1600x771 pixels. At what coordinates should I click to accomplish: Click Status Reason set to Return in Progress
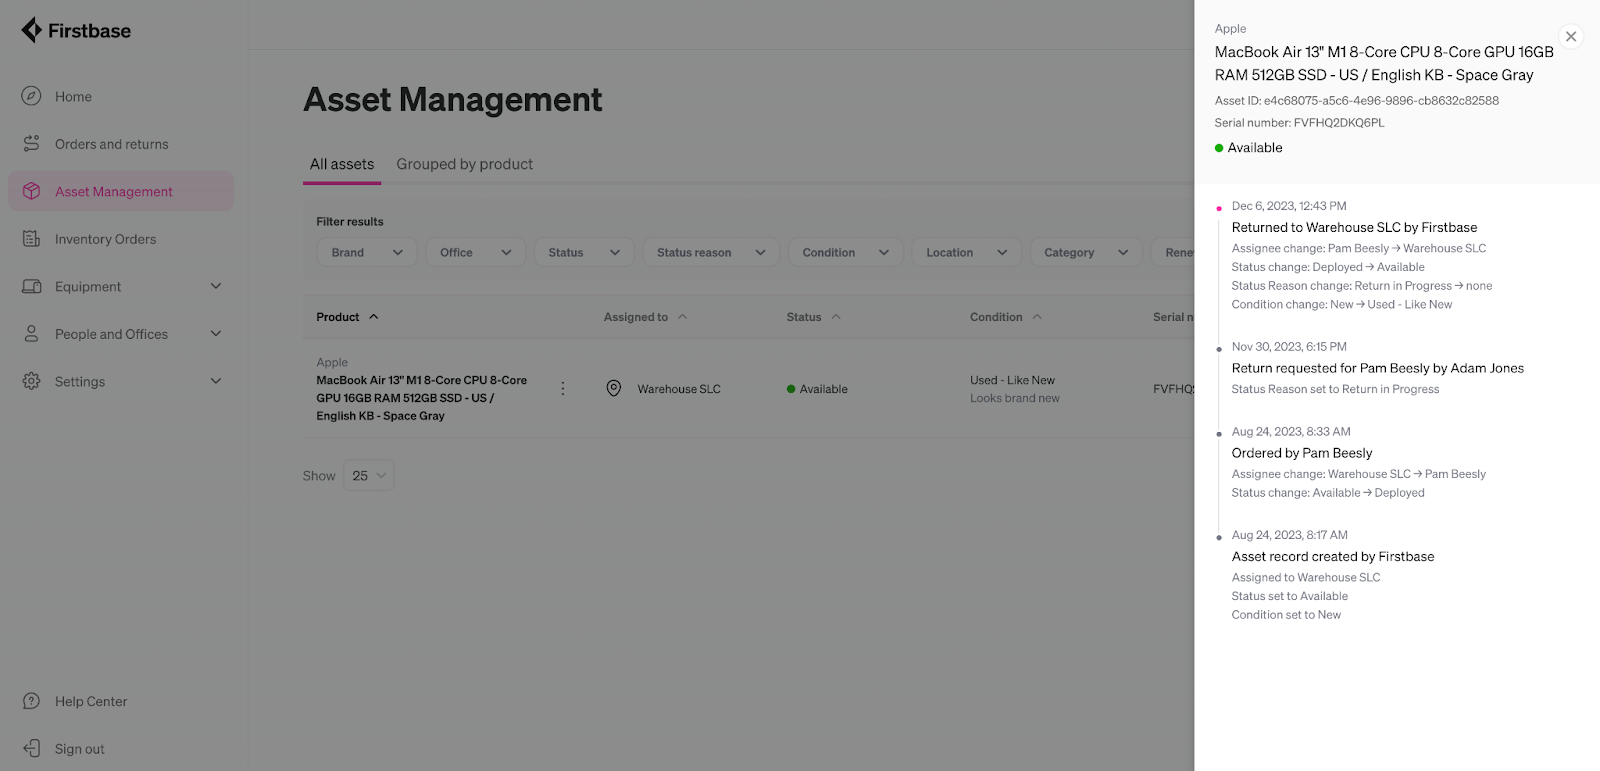point(1335,389)
